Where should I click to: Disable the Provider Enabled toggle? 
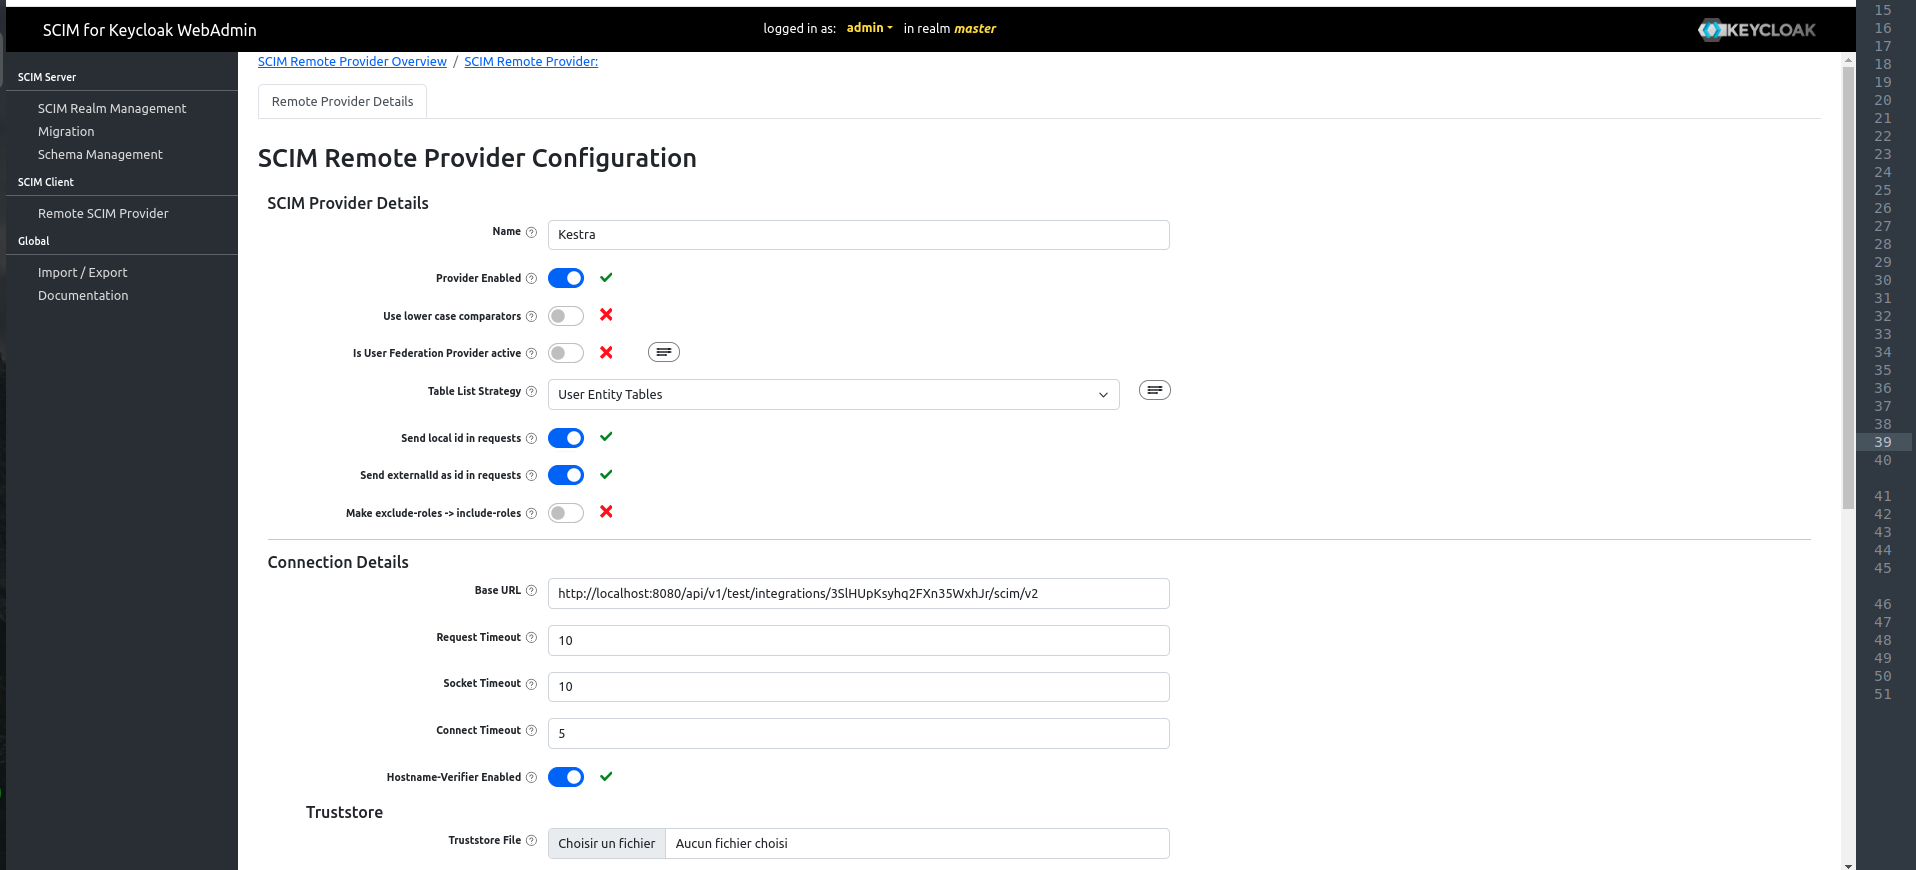tap(566, 278)
